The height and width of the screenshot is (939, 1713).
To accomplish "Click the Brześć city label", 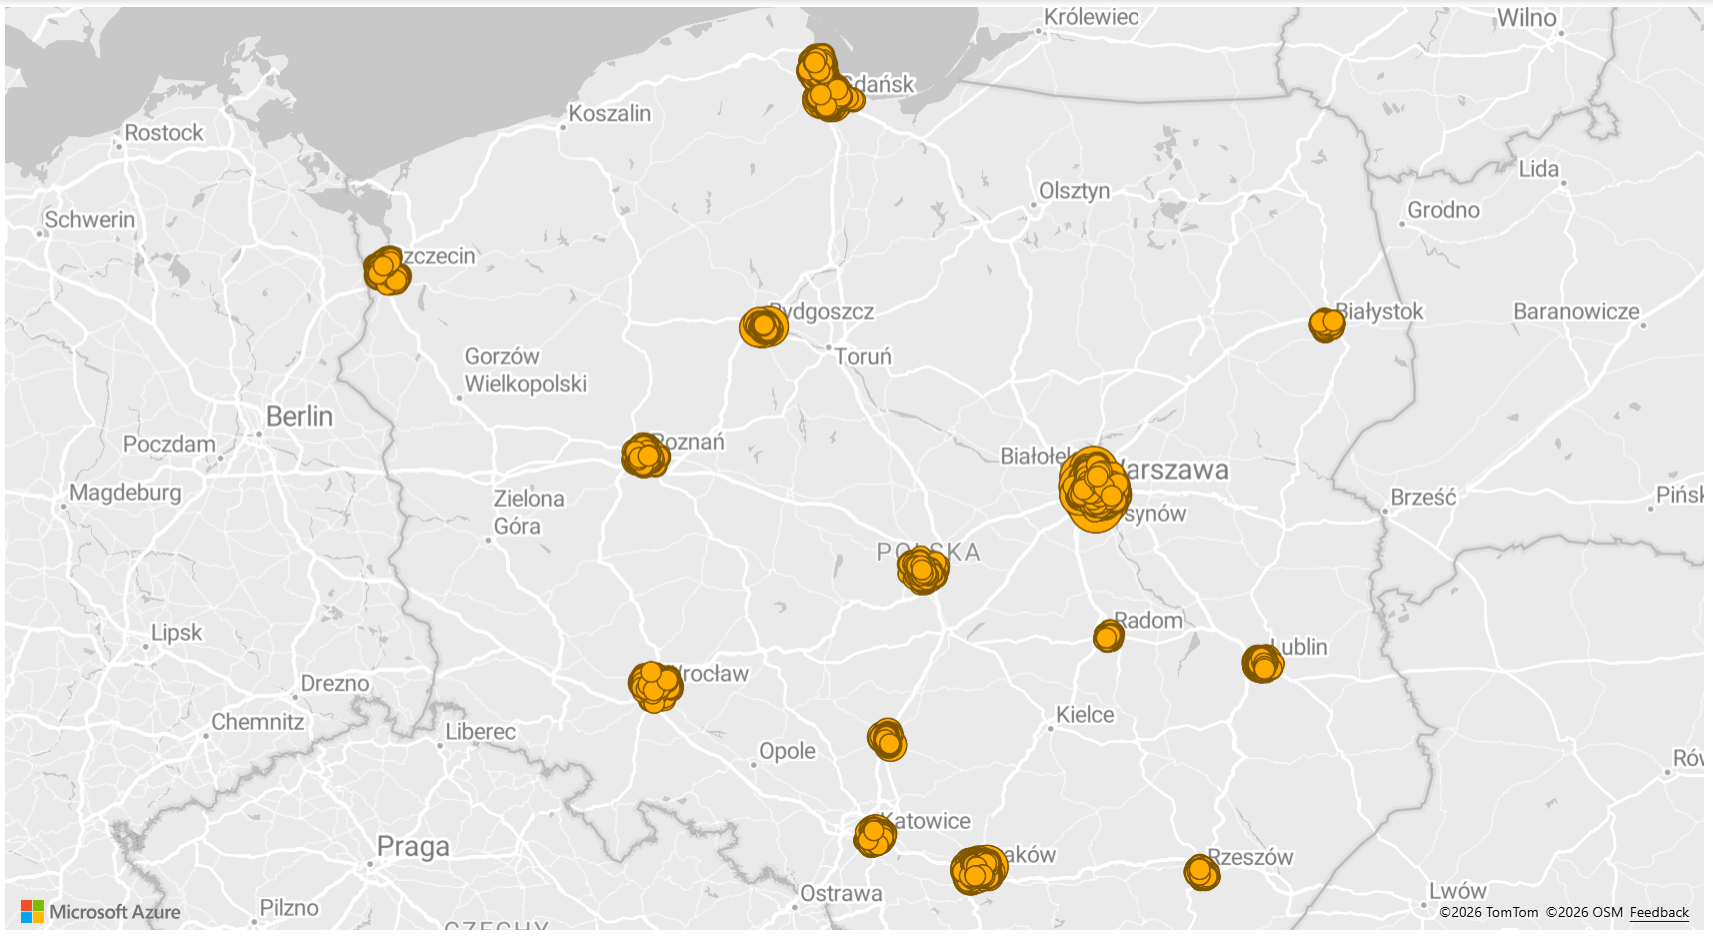I will [1423, 497].
